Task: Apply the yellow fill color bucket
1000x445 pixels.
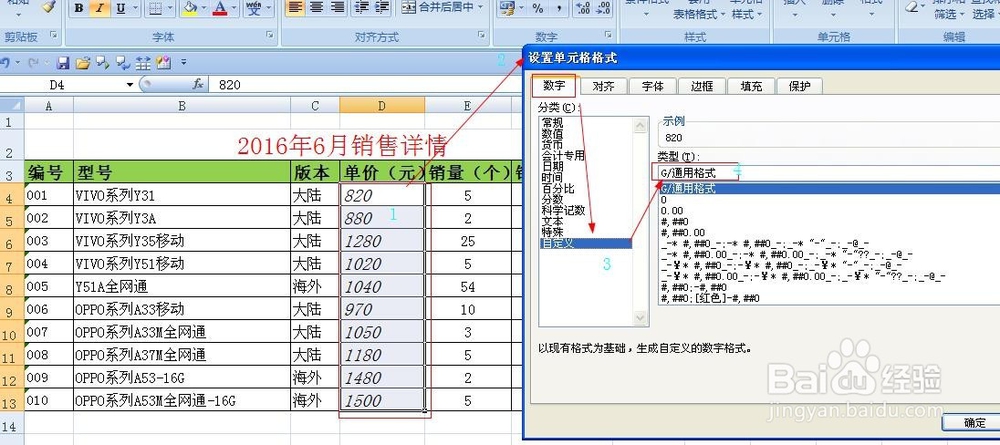Action: [x=189, y=8]
